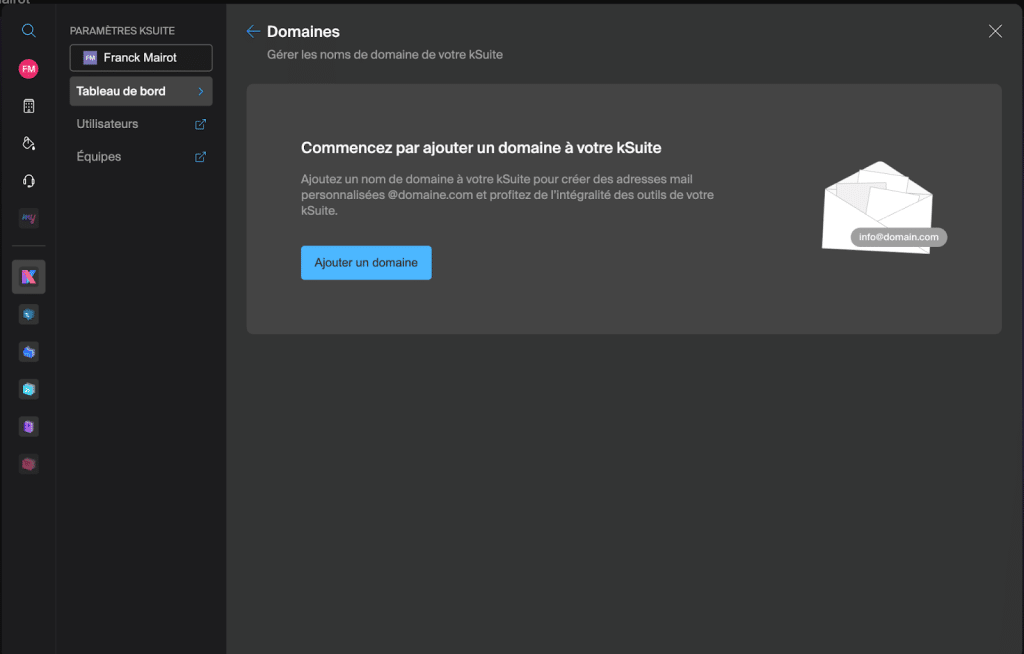1024x654 pixels.
Task: Select Équipes in the settings menu
Action: pyautogui.click(x=99, y=157)
